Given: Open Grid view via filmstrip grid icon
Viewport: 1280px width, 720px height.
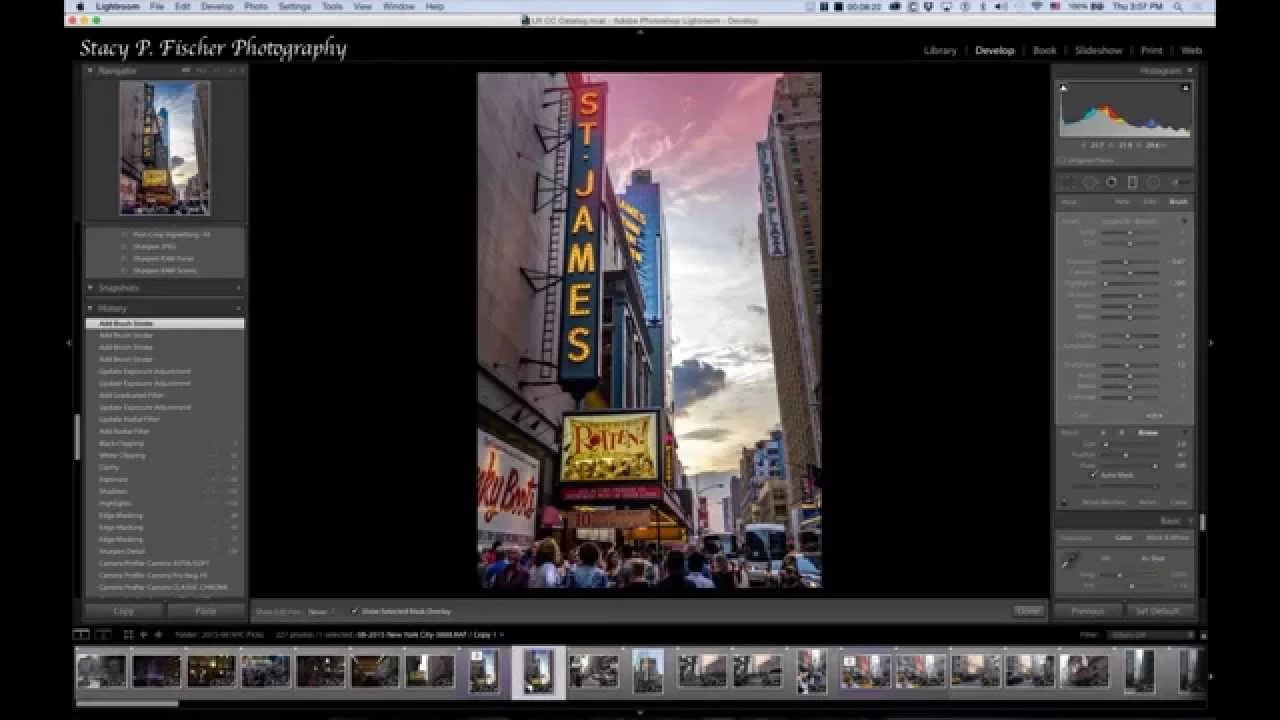Looking at the screenshot, I should (x=128, y=634).
